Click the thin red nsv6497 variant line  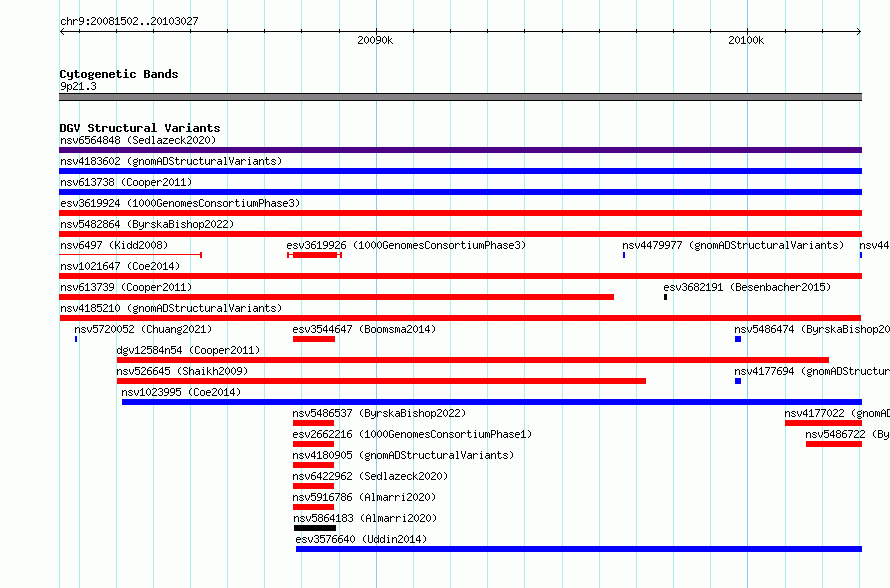coord(131,255)
